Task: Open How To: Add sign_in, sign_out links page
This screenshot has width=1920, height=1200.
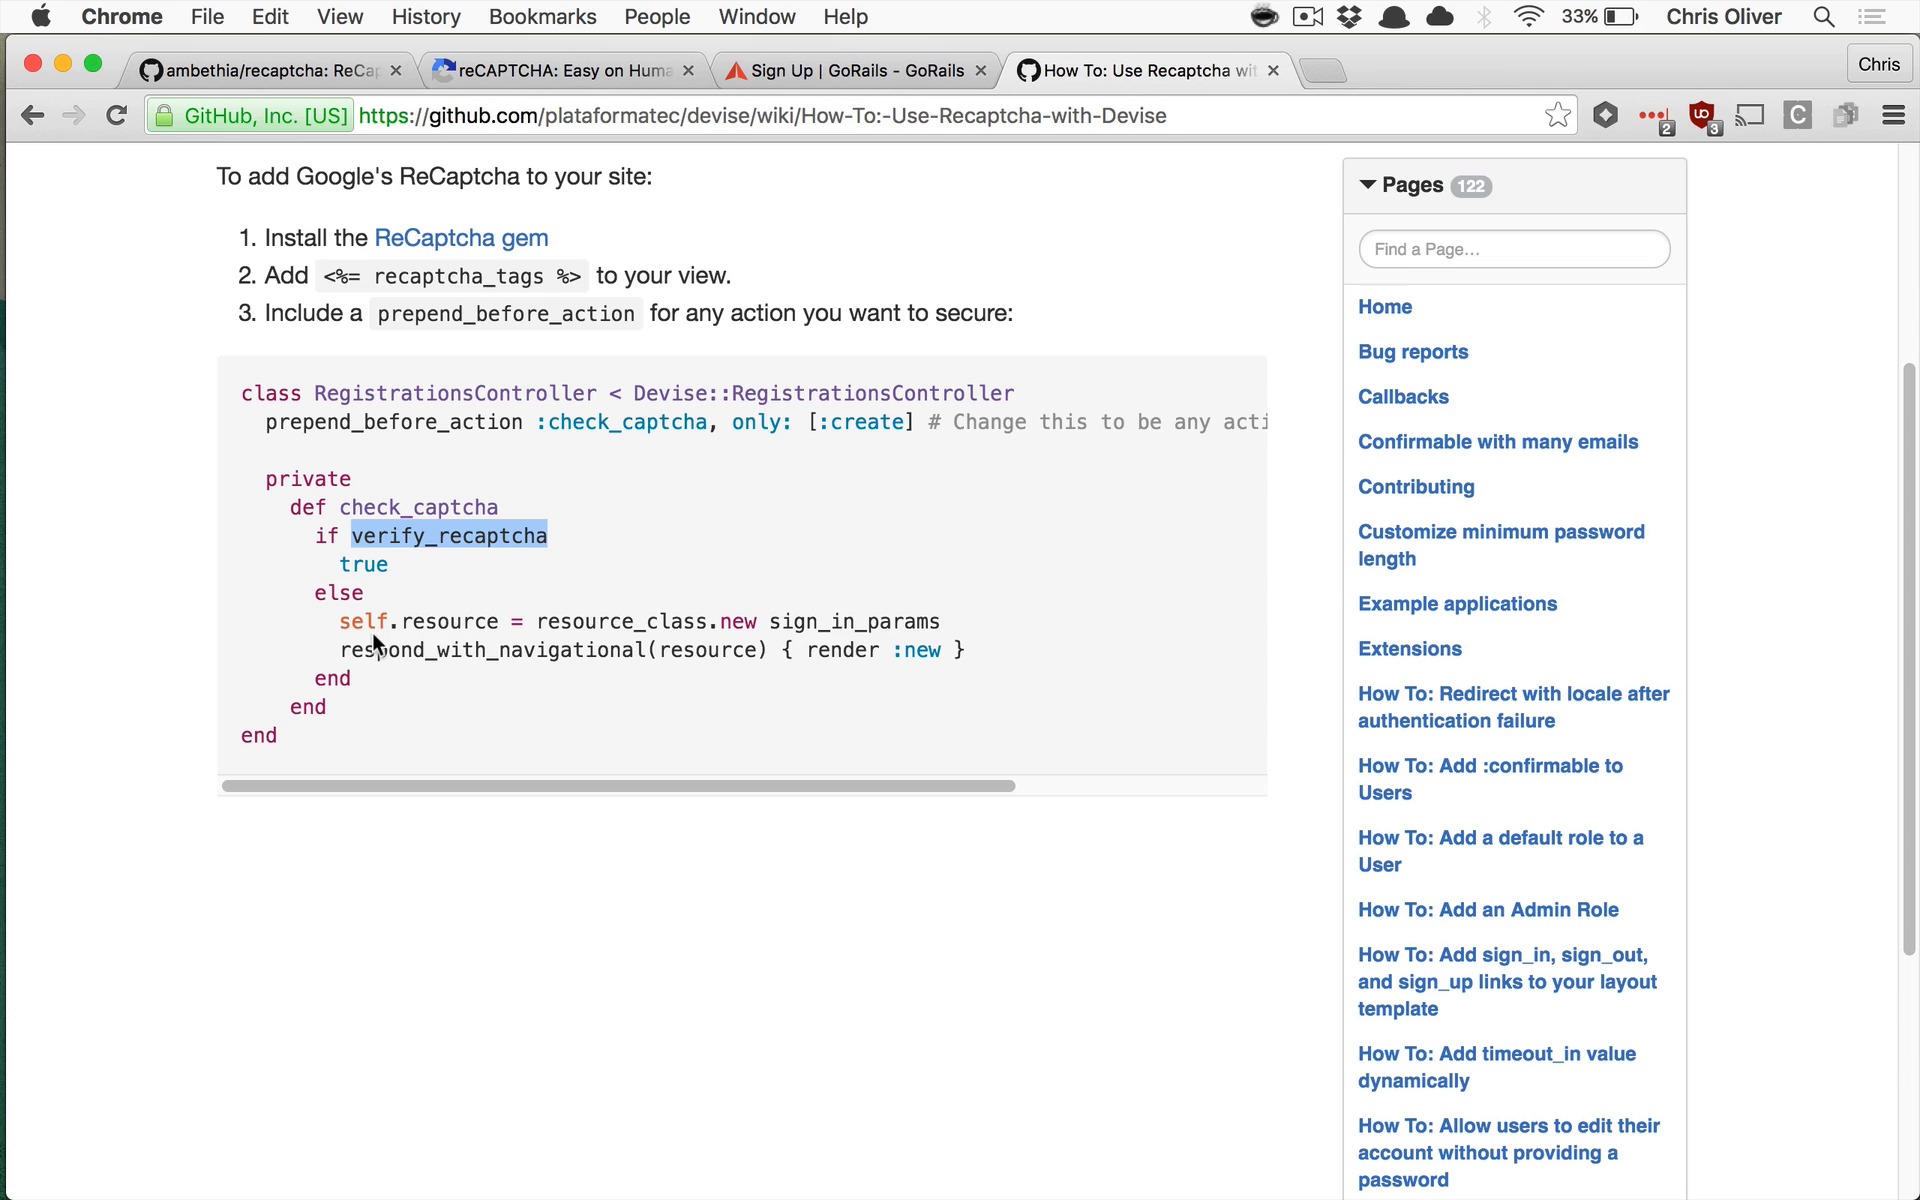Action: click(x=1507, y=982)
